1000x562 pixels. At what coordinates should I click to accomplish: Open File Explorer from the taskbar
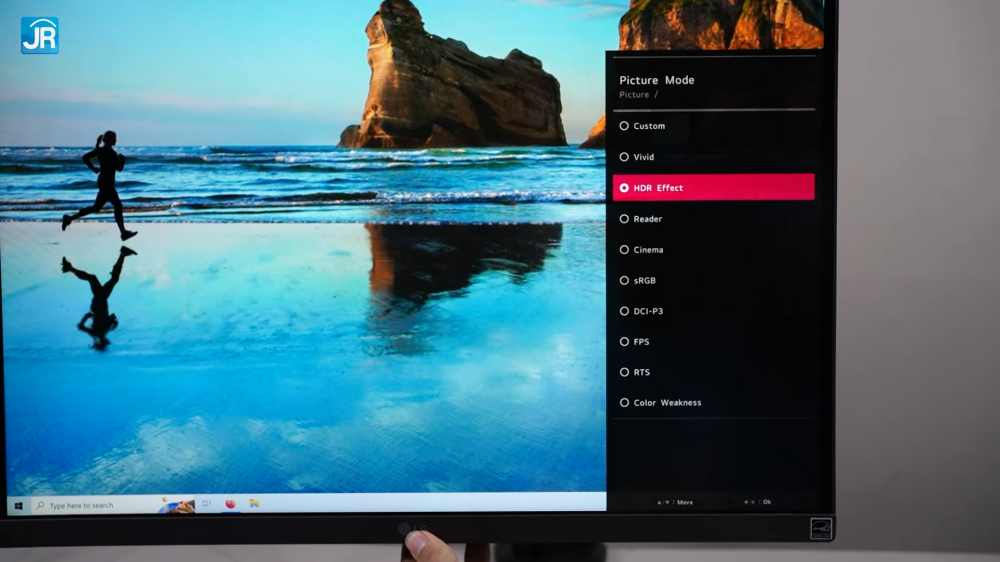(254, 503)
